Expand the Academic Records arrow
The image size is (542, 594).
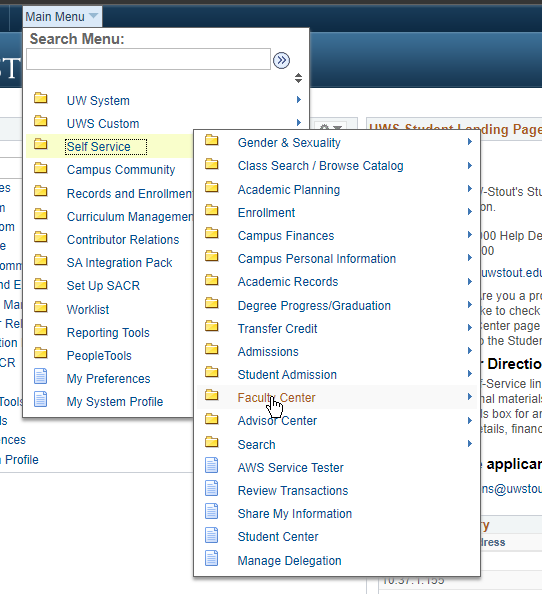pyautogui.click(x=470, y=281)
